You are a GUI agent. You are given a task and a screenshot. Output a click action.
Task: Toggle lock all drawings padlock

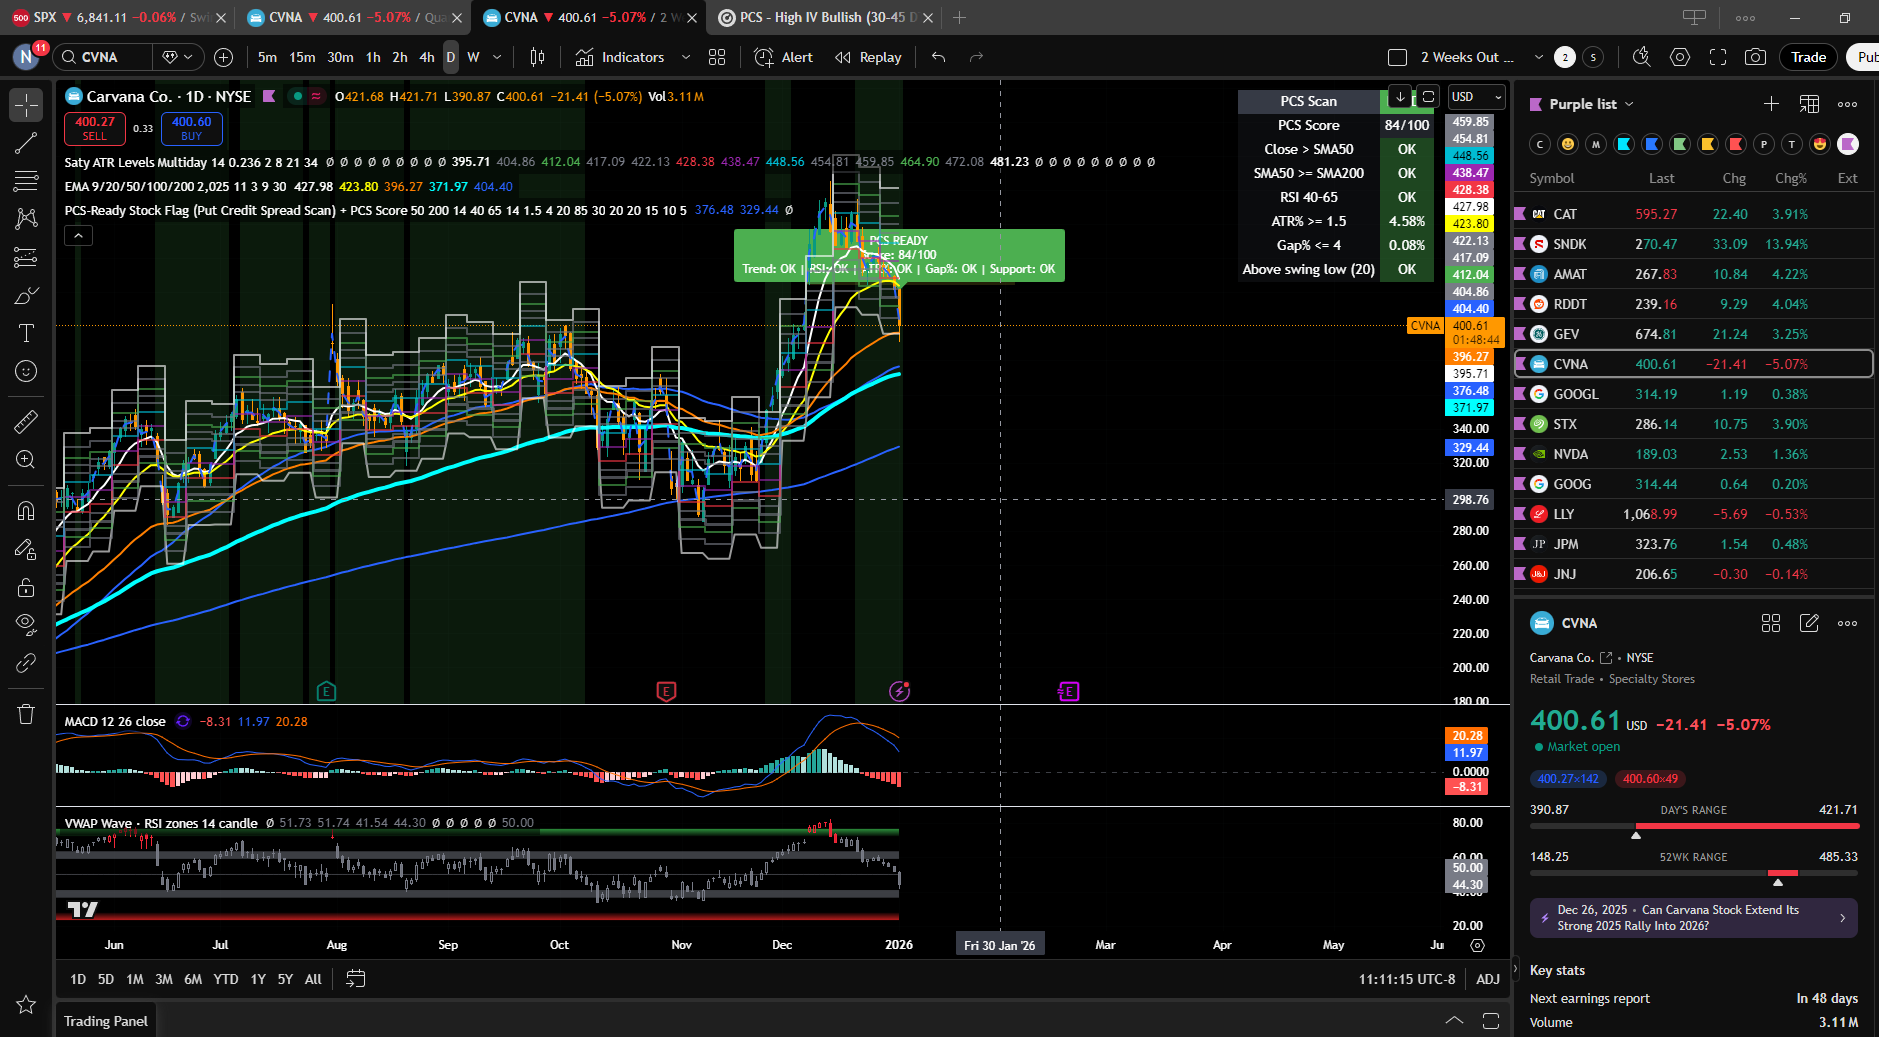point(26,587)
